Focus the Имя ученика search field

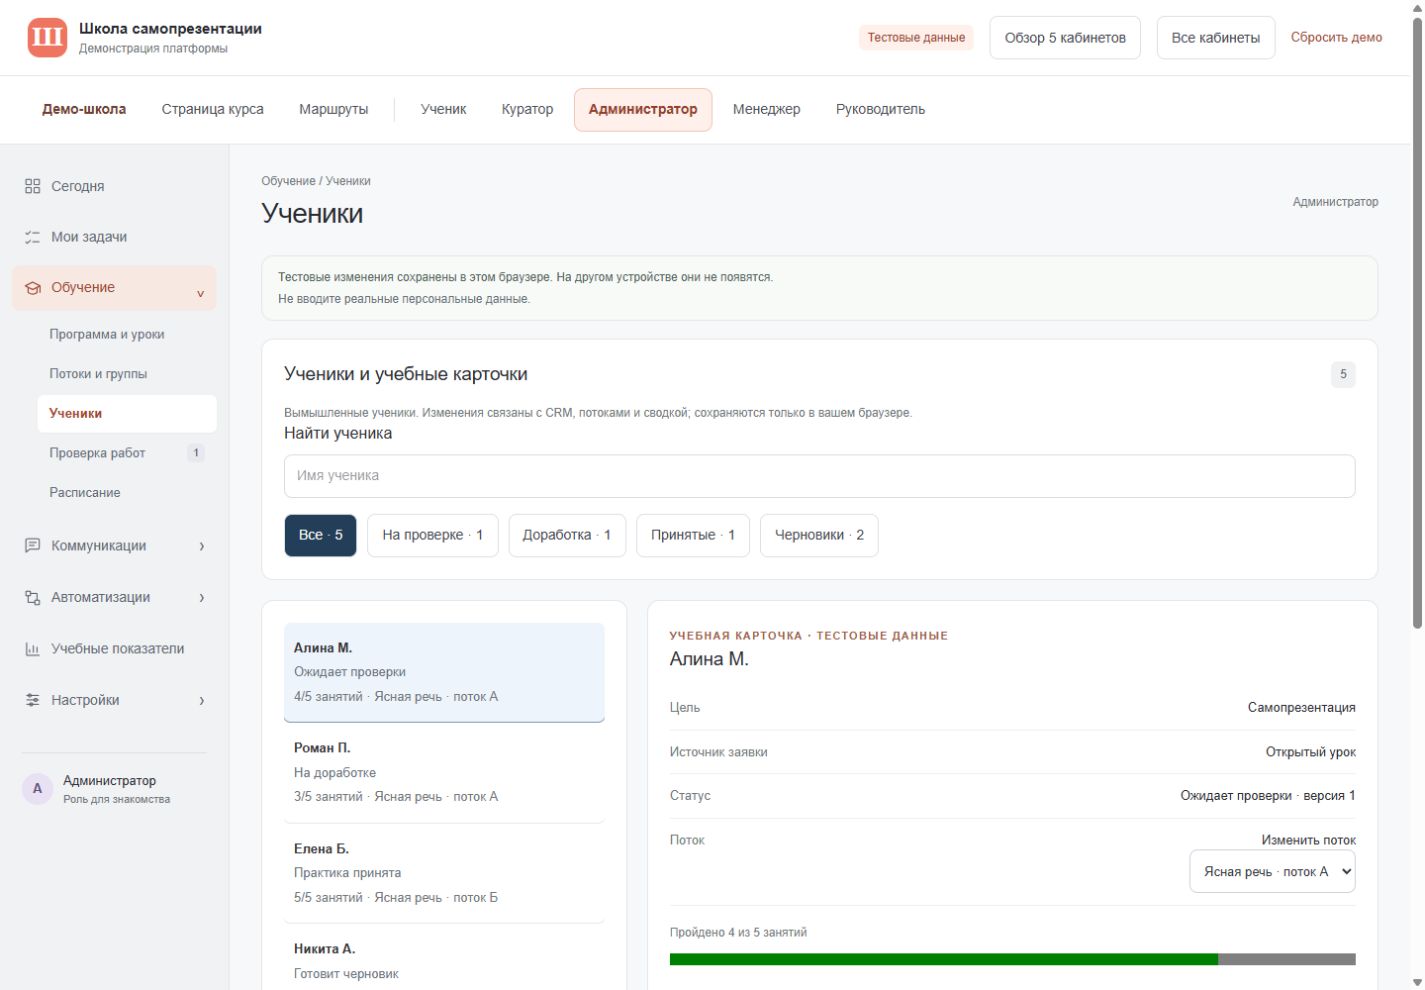click(819, 476)
